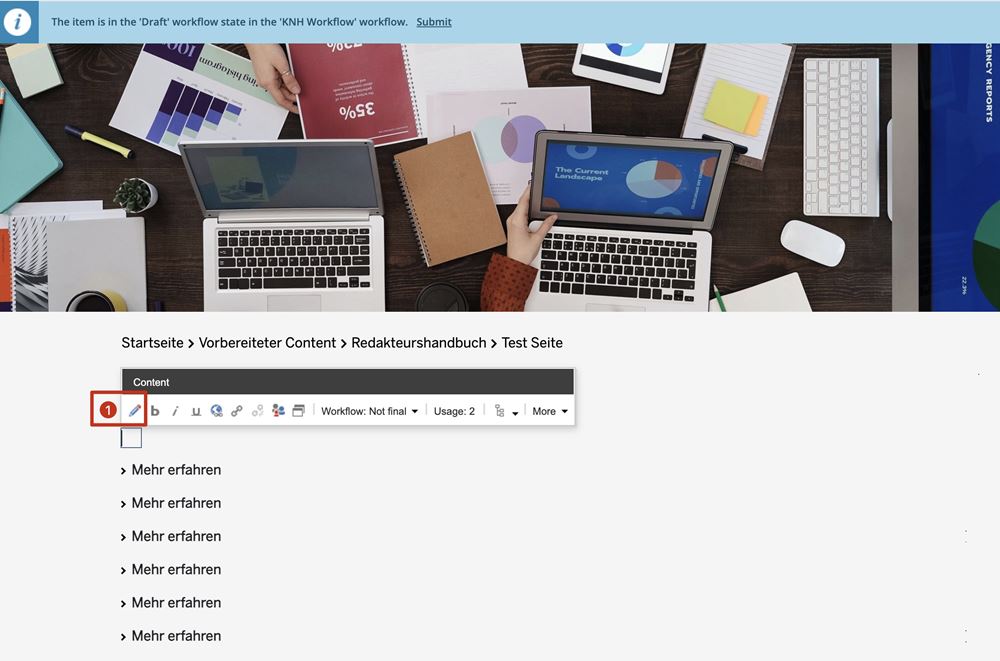Click the two-person users icon
This screenshot has height=661, width=1000.
(278, 411)
